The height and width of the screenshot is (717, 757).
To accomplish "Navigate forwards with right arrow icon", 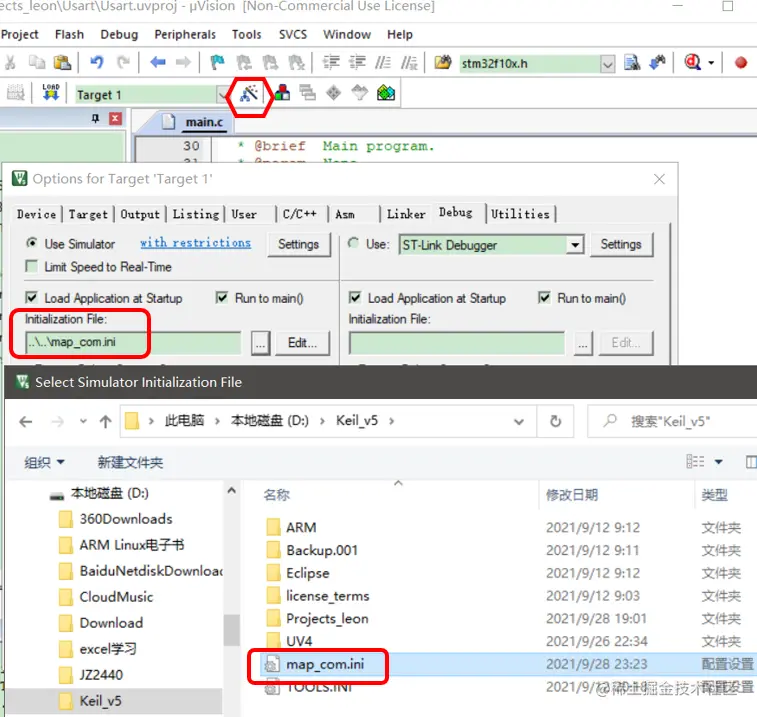I will tap(183, 63).
